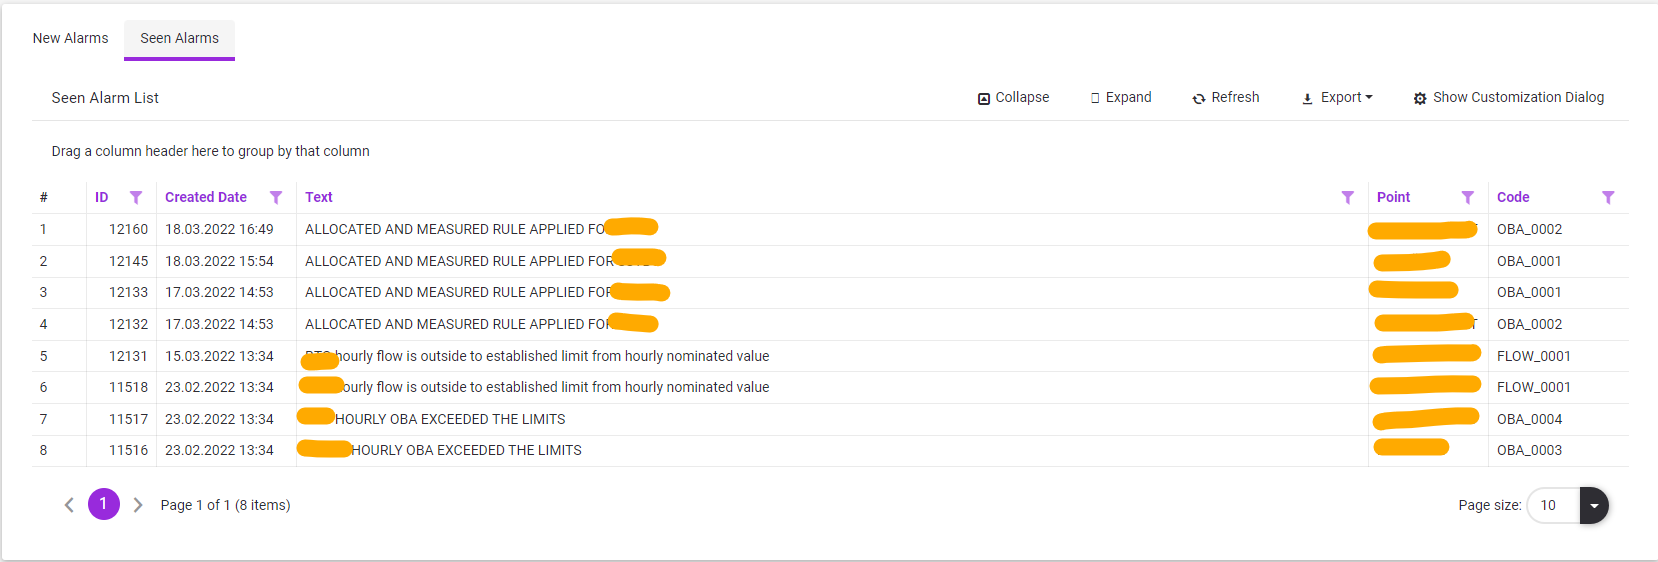Screen dimensions: 1658x562
Task: Expand all grouped alarm rows
Action: pos(1121,98)
